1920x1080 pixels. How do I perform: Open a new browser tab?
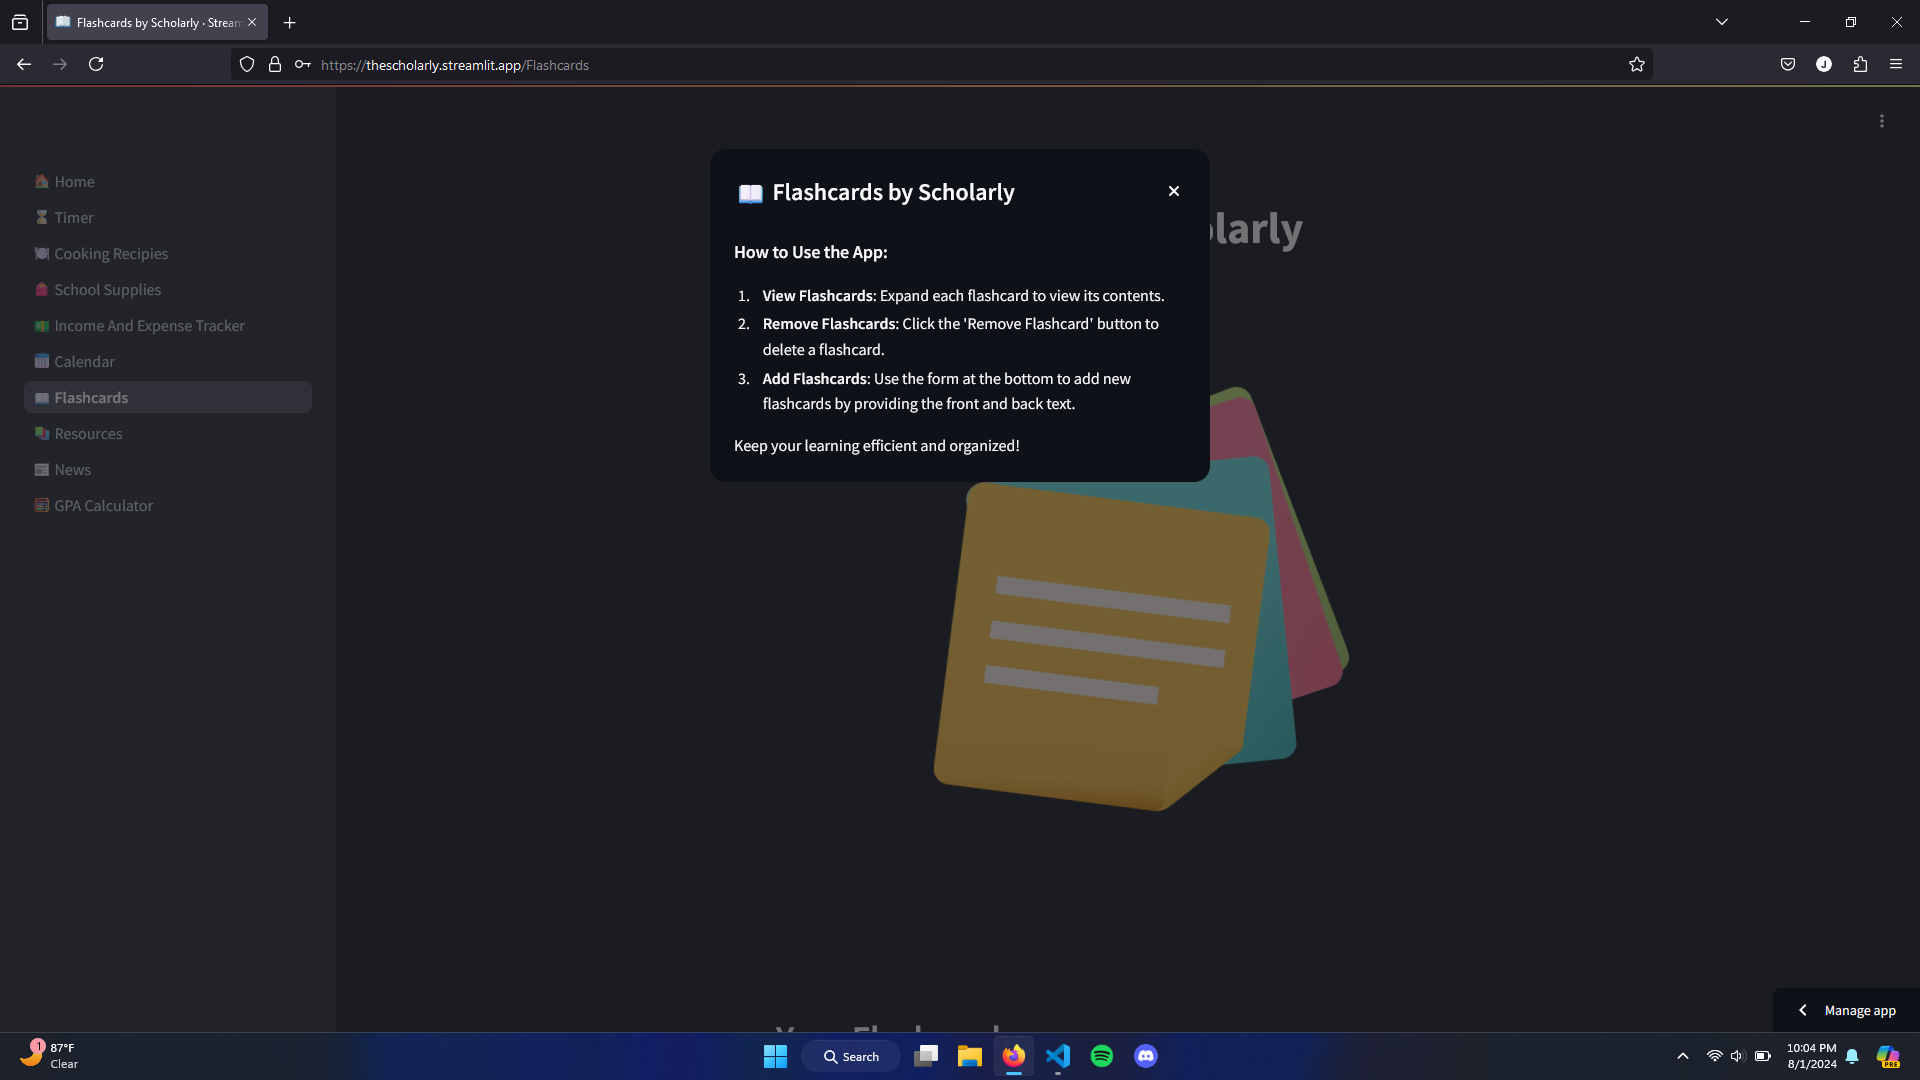coord(290,22)
